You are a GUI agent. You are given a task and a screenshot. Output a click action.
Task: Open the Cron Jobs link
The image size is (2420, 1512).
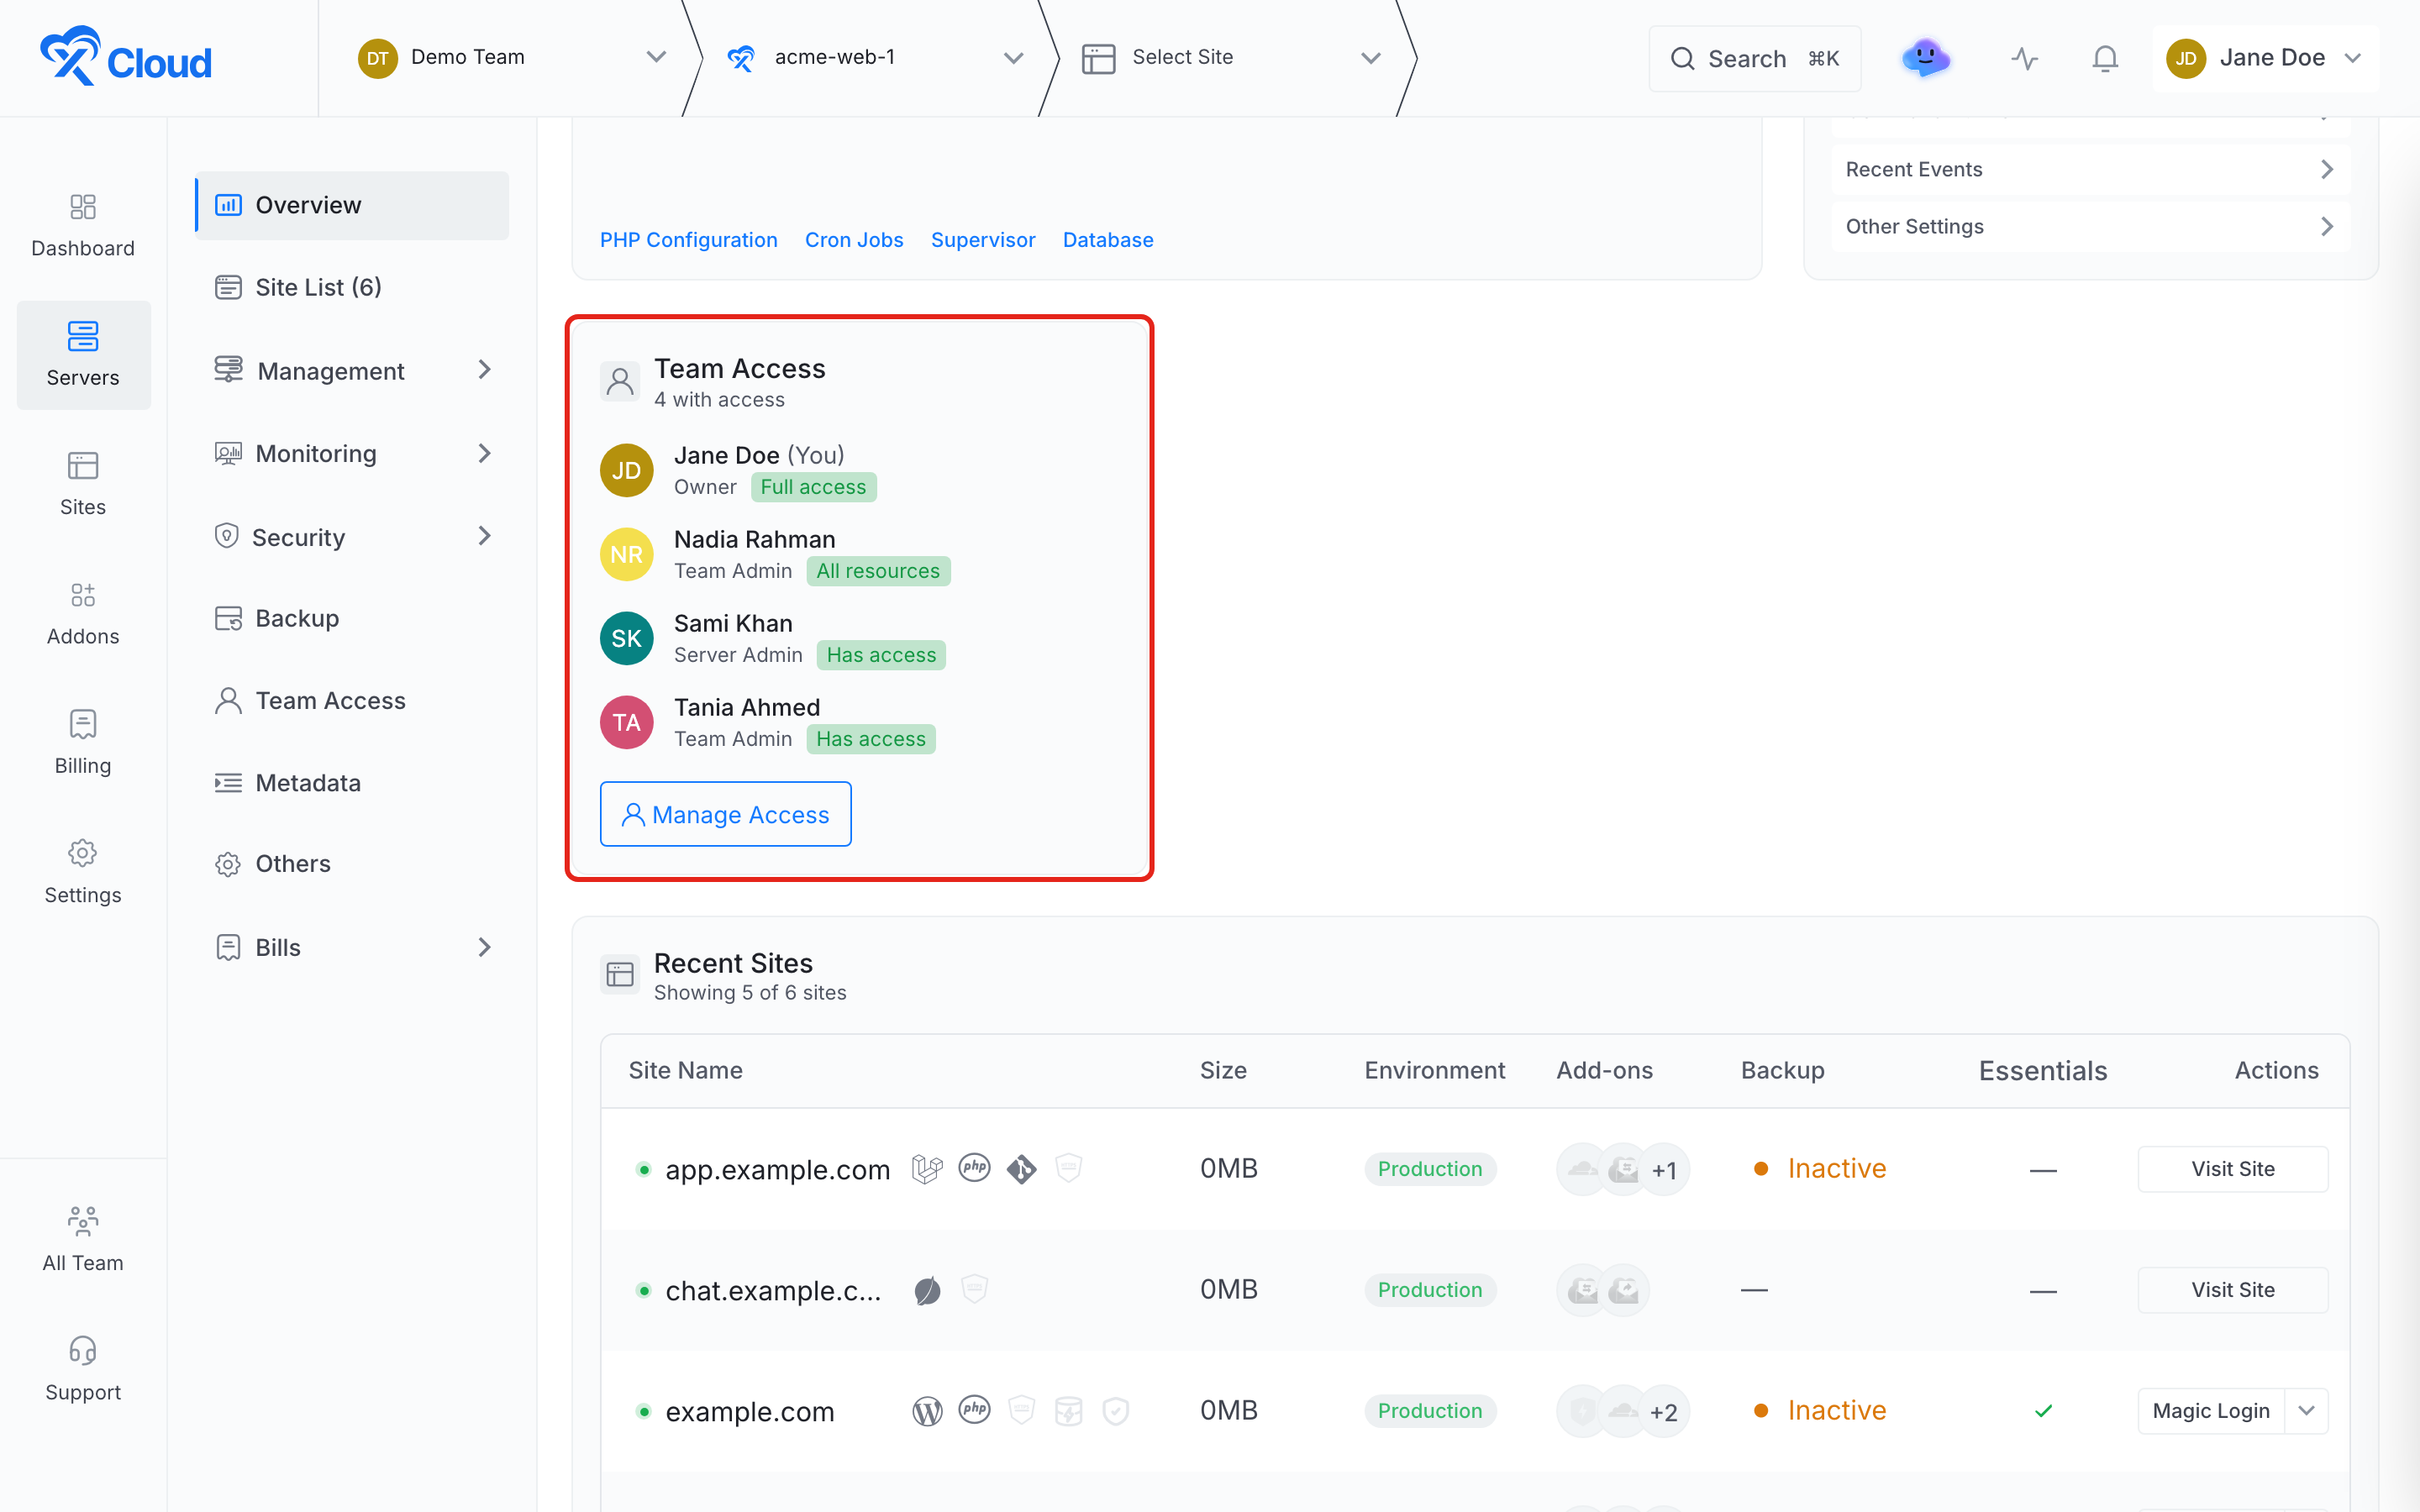(854, 240)
